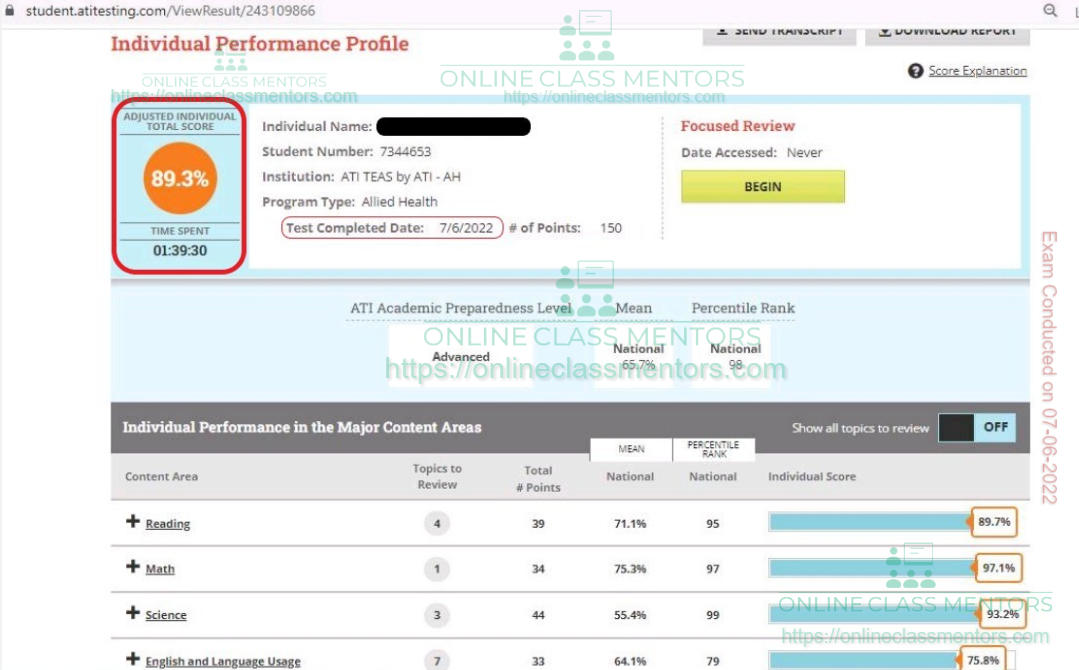Click the Science topics to review count badge
Image resolution: width=1079 pixels, height=670 pixels.
pos(437,615)
